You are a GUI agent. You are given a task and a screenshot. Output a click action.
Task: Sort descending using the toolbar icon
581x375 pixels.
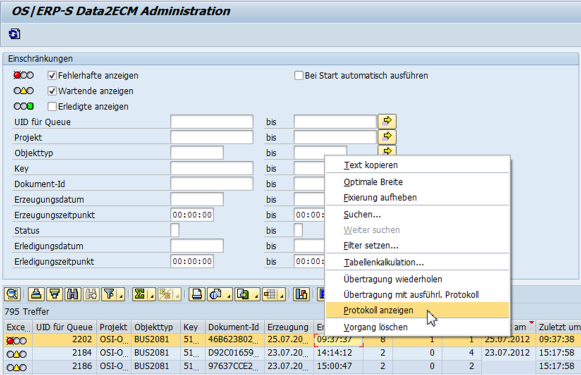tap(55, 294)
